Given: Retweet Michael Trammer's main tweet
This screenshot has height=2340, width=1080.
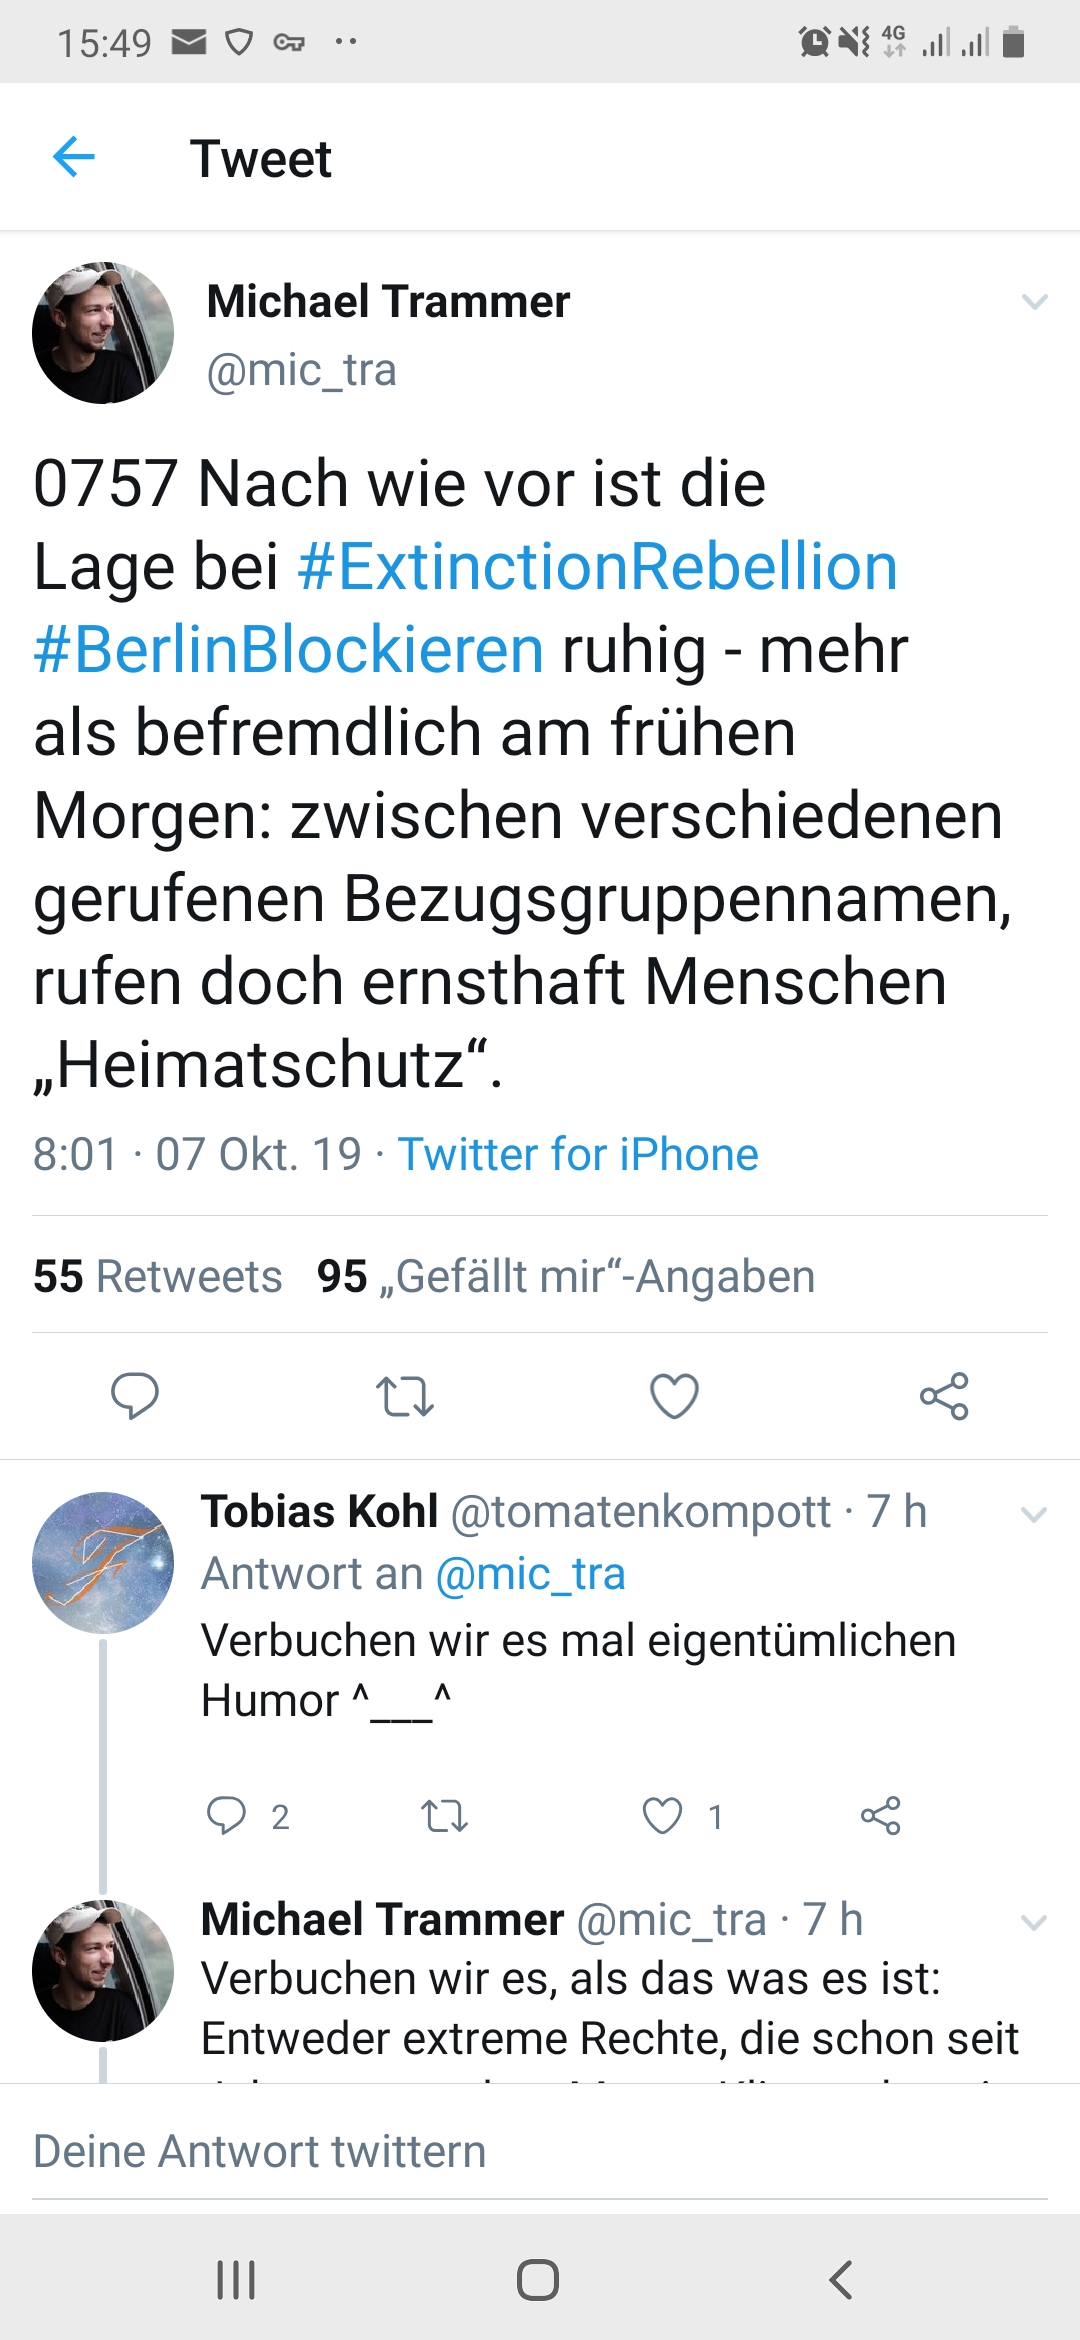Looking at the screenshot, I should pos(404,1396).
